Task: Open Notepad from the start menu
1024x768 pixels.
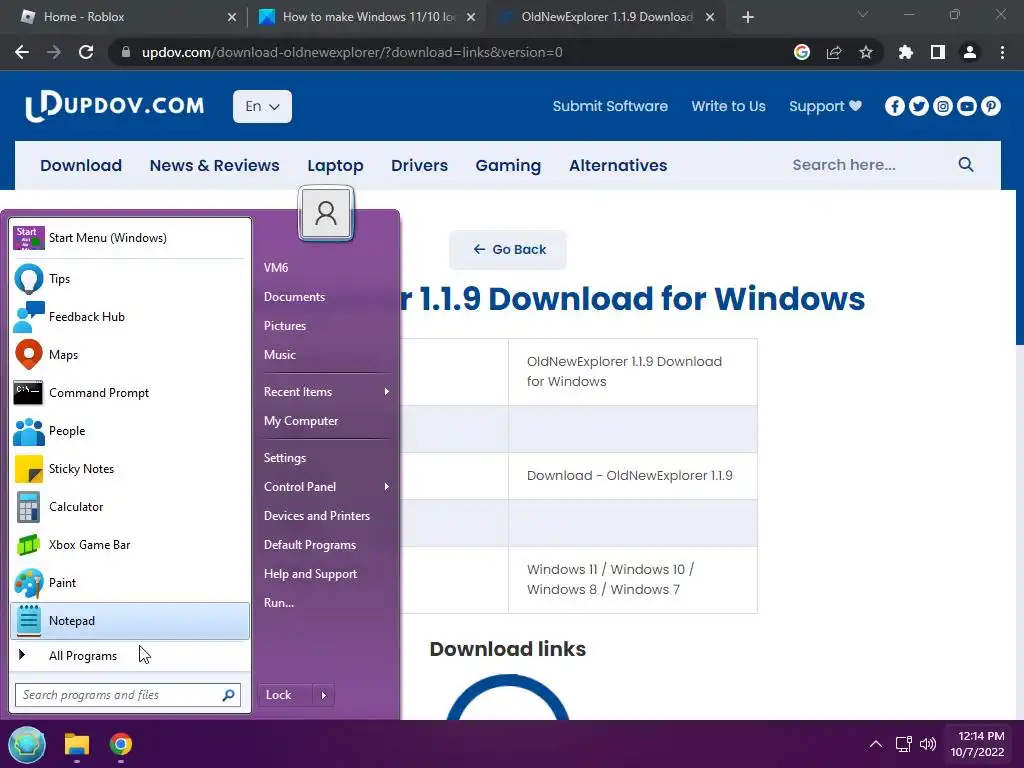Action: point(130,621)
